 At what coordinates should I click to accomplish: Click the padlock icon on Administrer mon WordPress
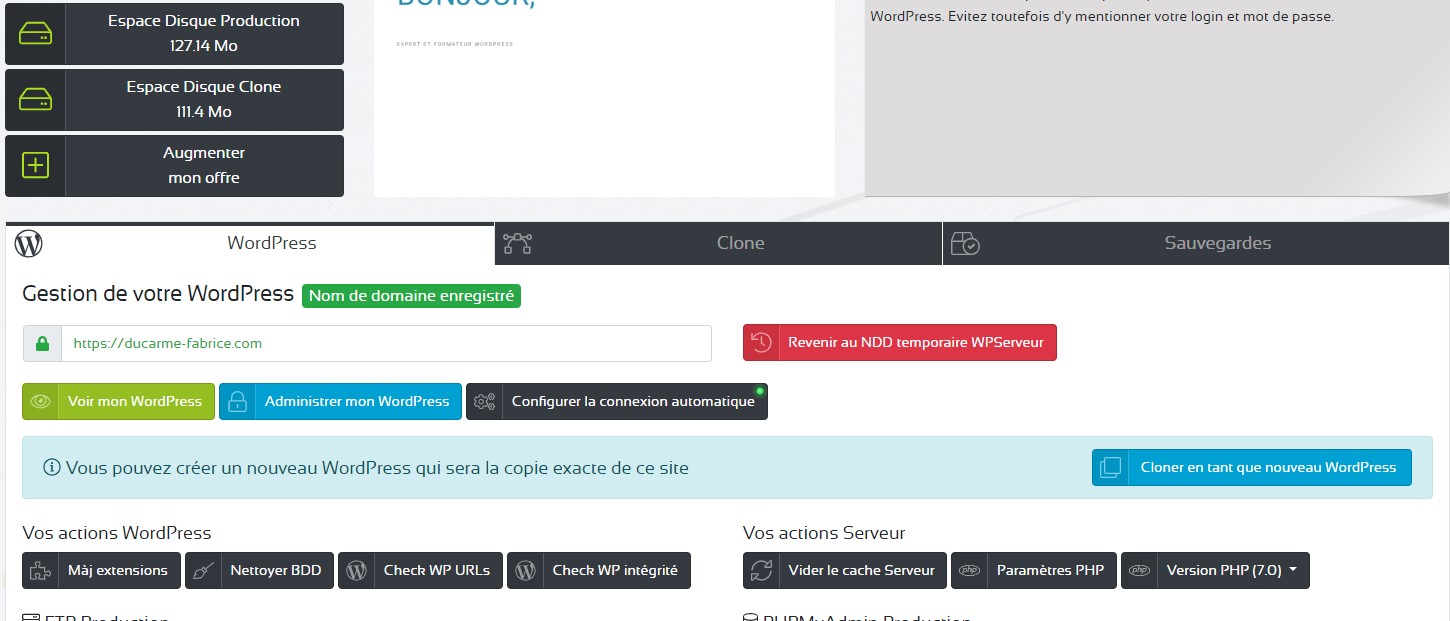click(x=237, y=401)
